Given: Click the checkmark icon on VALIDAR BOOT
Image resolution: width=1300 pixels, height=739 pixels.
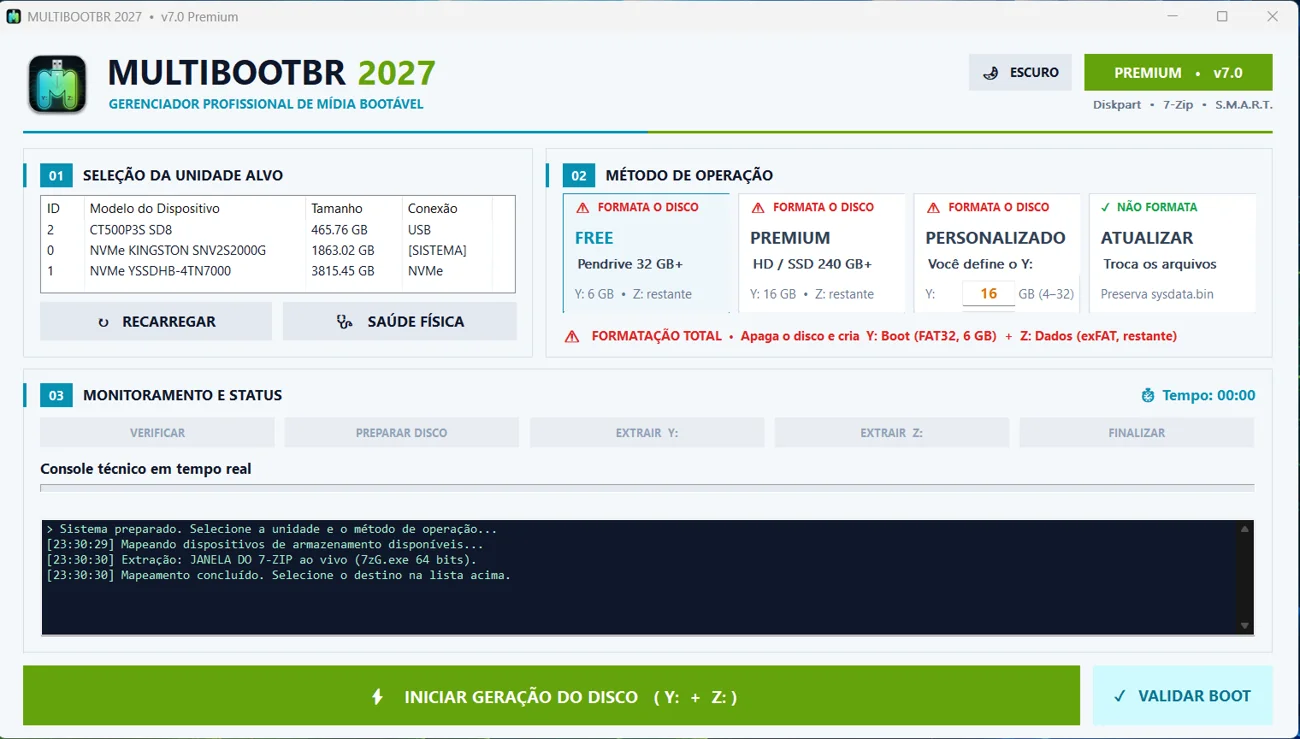Looking at the screenshot, I should 1119,696.
